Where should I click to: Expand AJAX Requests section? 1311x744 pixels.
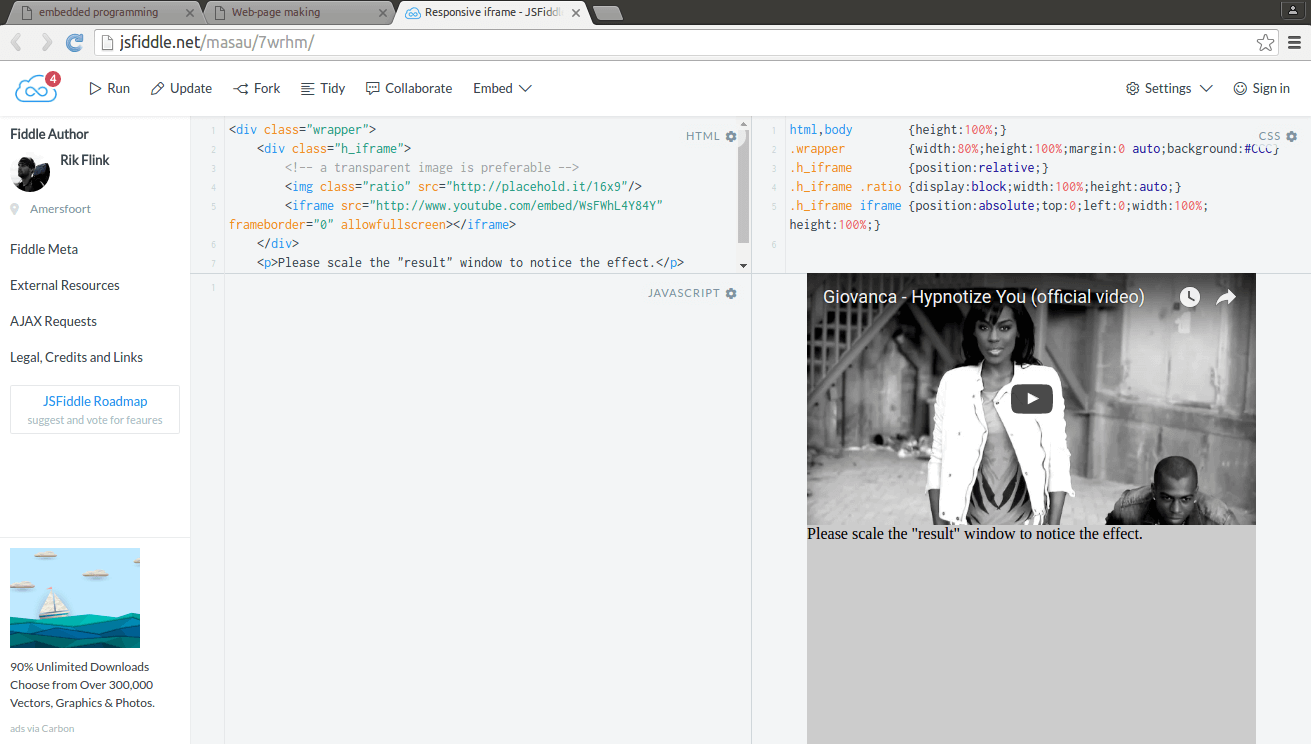53,321
